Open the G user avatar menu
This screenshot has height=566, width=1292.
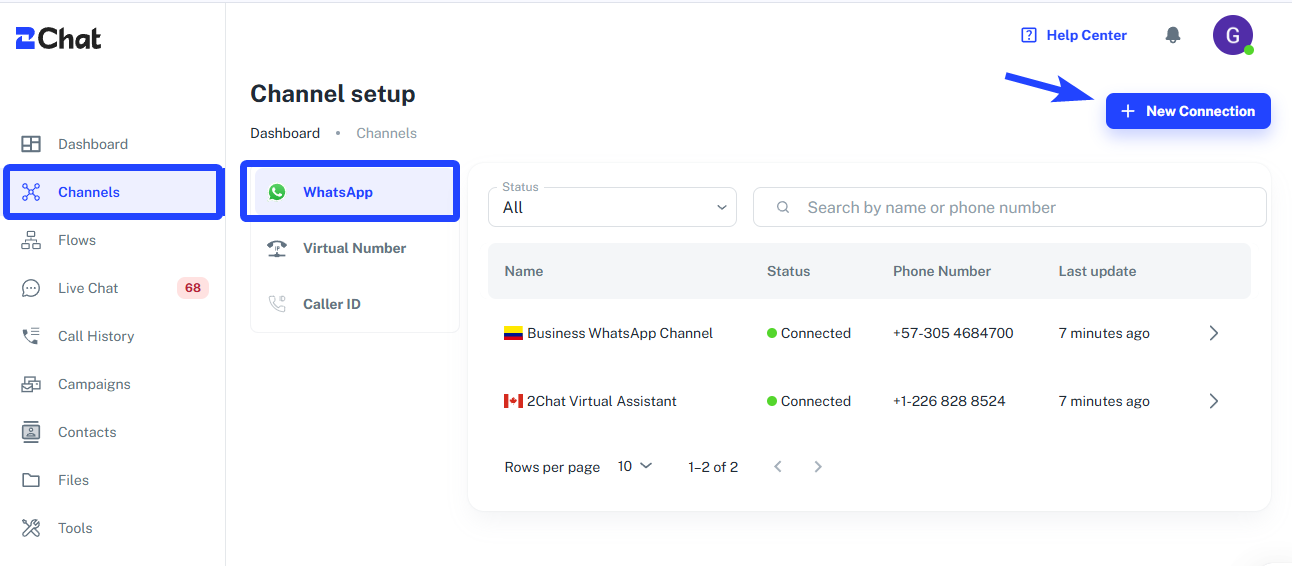click(1233, 35)
